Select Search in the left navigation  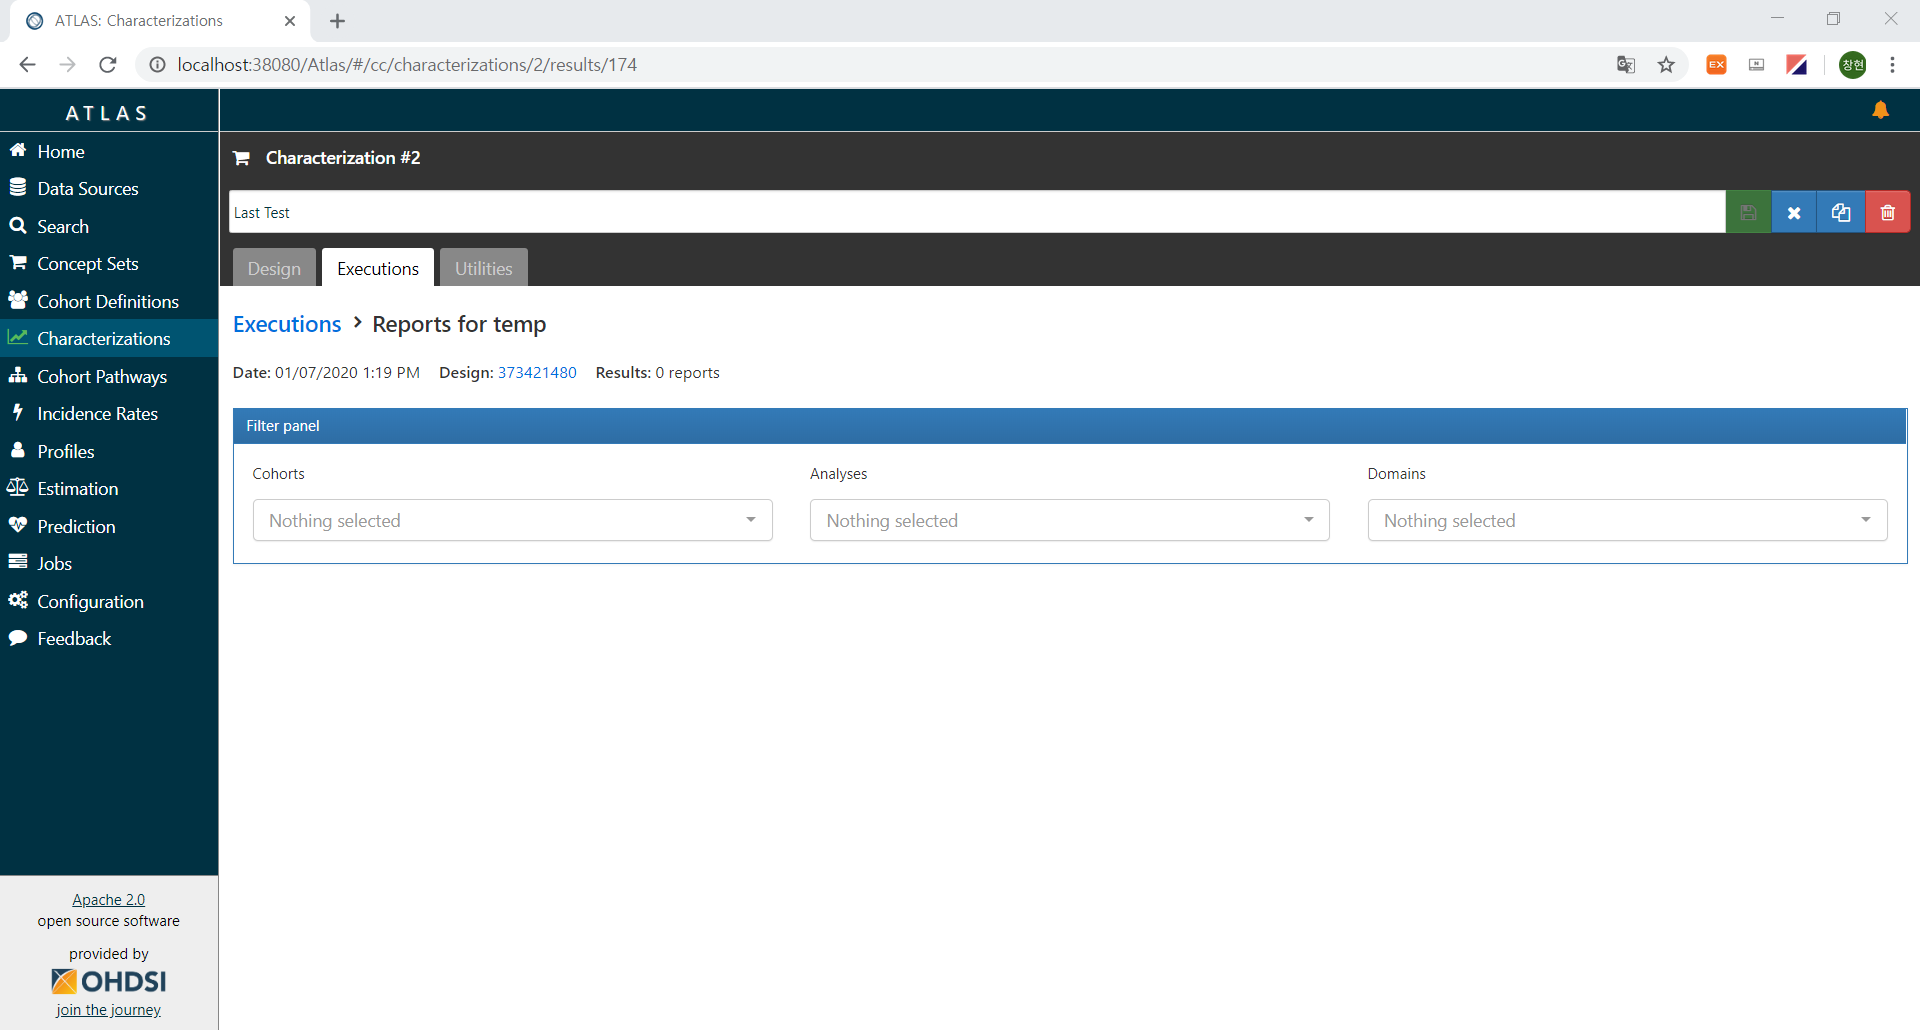(62, 226)
